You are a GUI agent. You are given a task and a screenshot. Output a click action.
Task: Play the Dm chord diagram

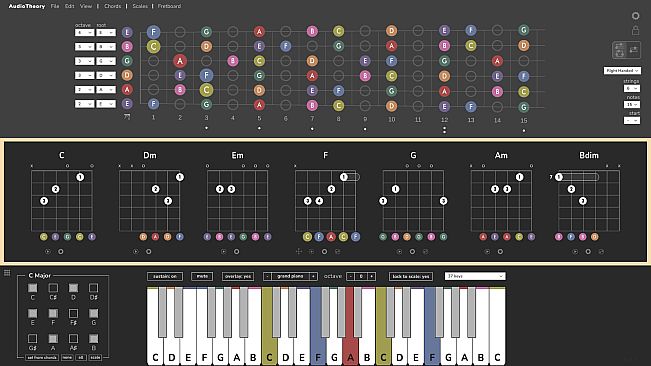(136, 251)
